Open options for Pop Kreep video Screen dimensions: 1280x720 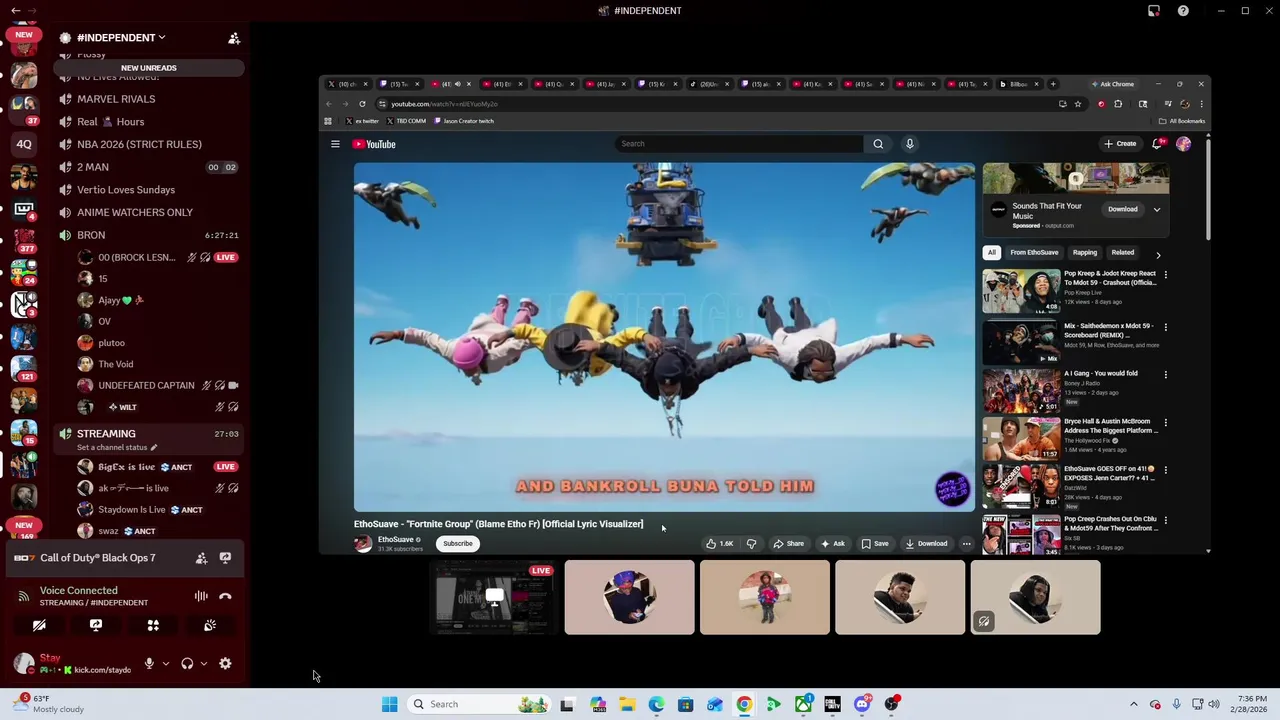coord(1165,274)
